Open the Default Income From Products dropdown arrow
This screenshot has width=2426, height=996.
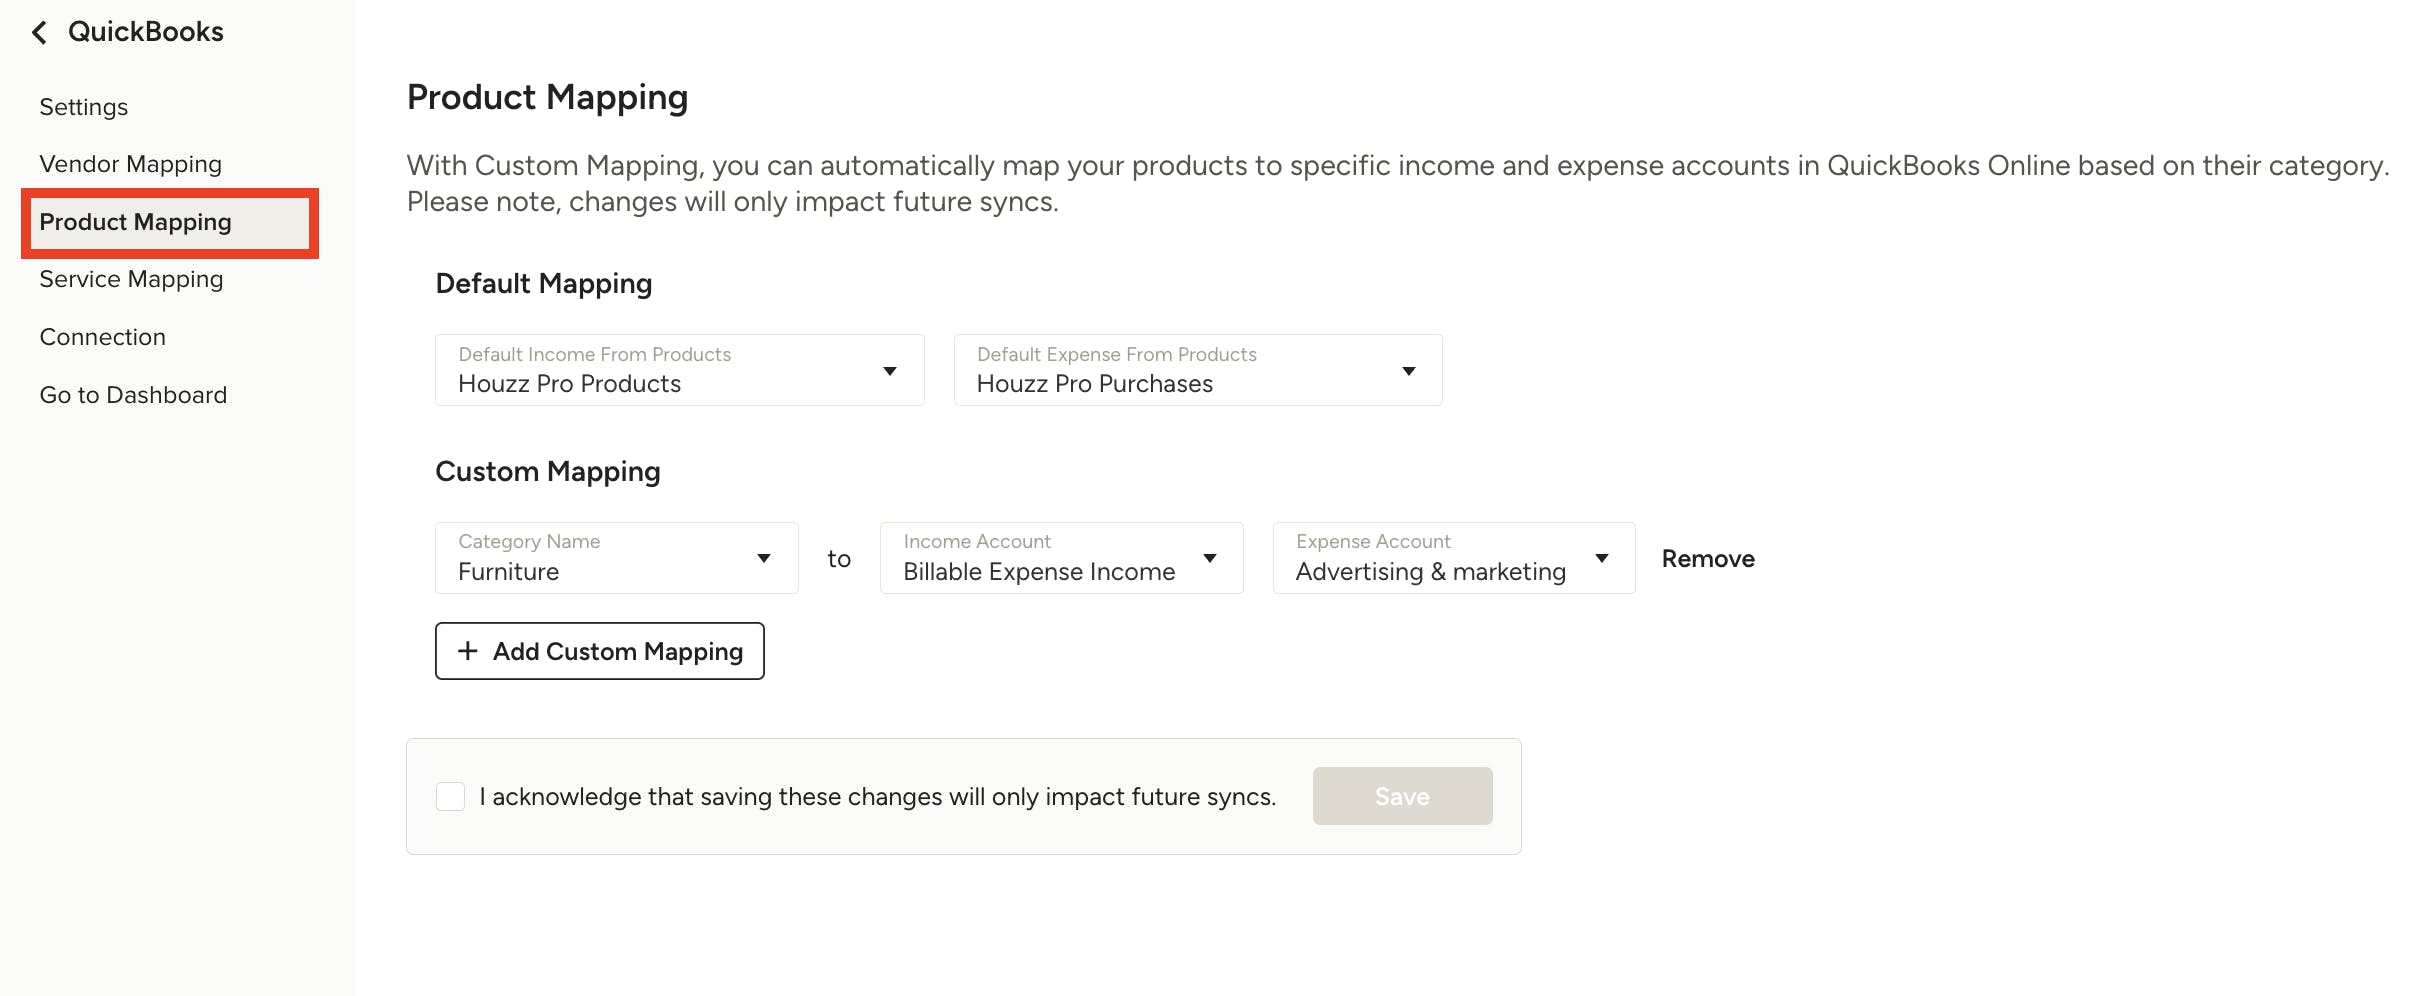coord(889,370)
